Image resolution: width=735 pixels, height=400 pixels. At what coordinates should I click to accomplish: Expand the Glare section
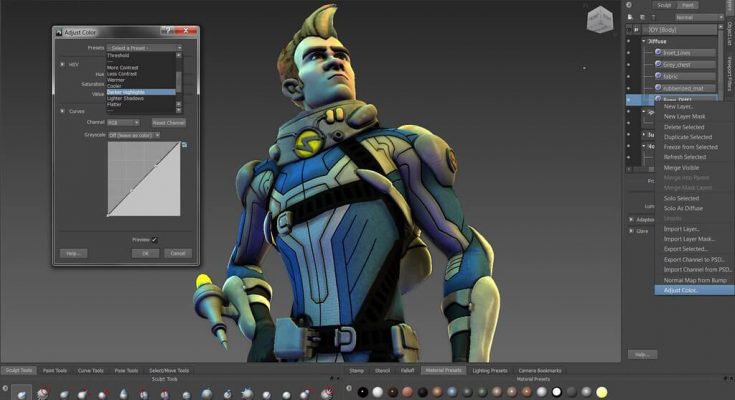(x=631, y=231)
